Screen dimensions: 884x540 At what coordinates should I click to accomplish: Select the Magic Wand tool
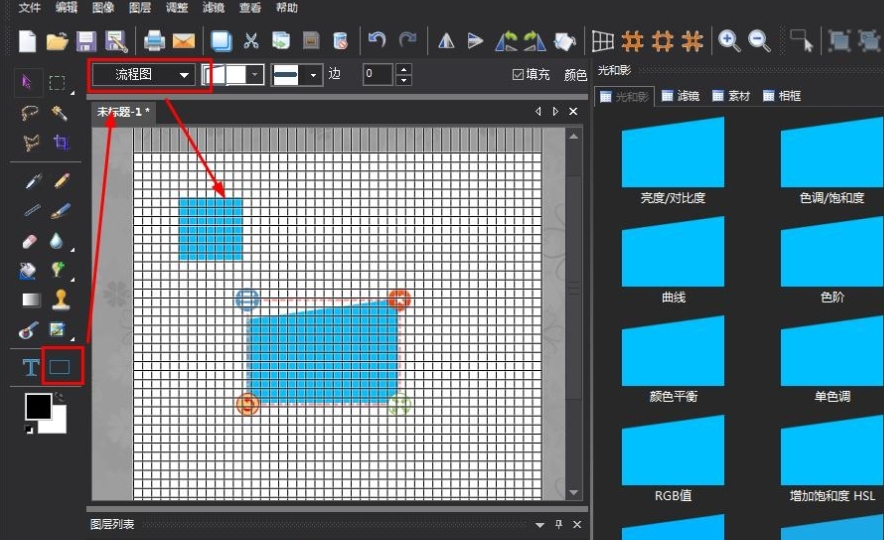point(59,113)
